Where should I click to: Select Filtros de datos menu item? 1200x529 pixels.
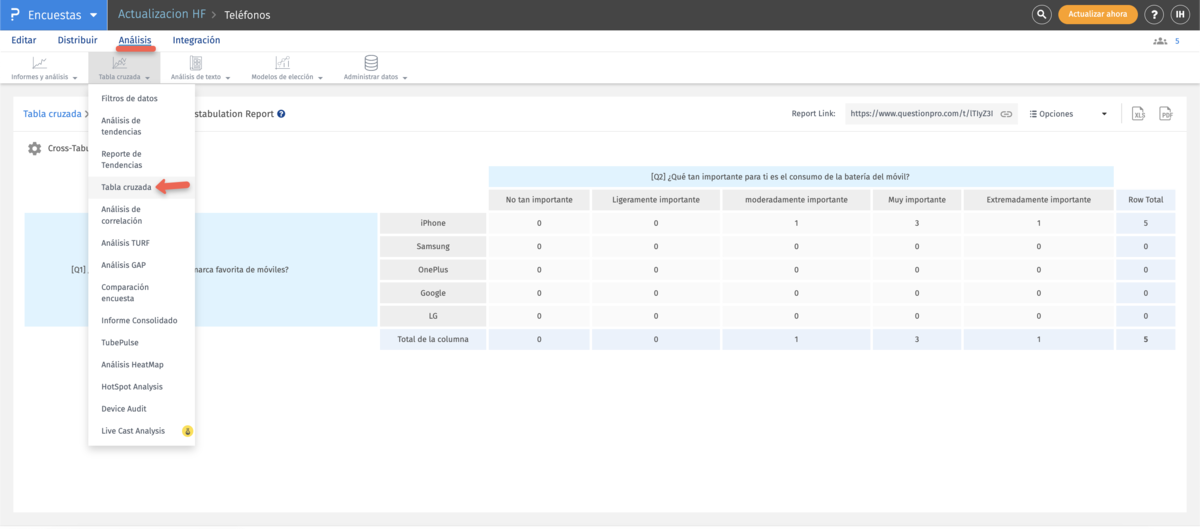tap(129, 98)
